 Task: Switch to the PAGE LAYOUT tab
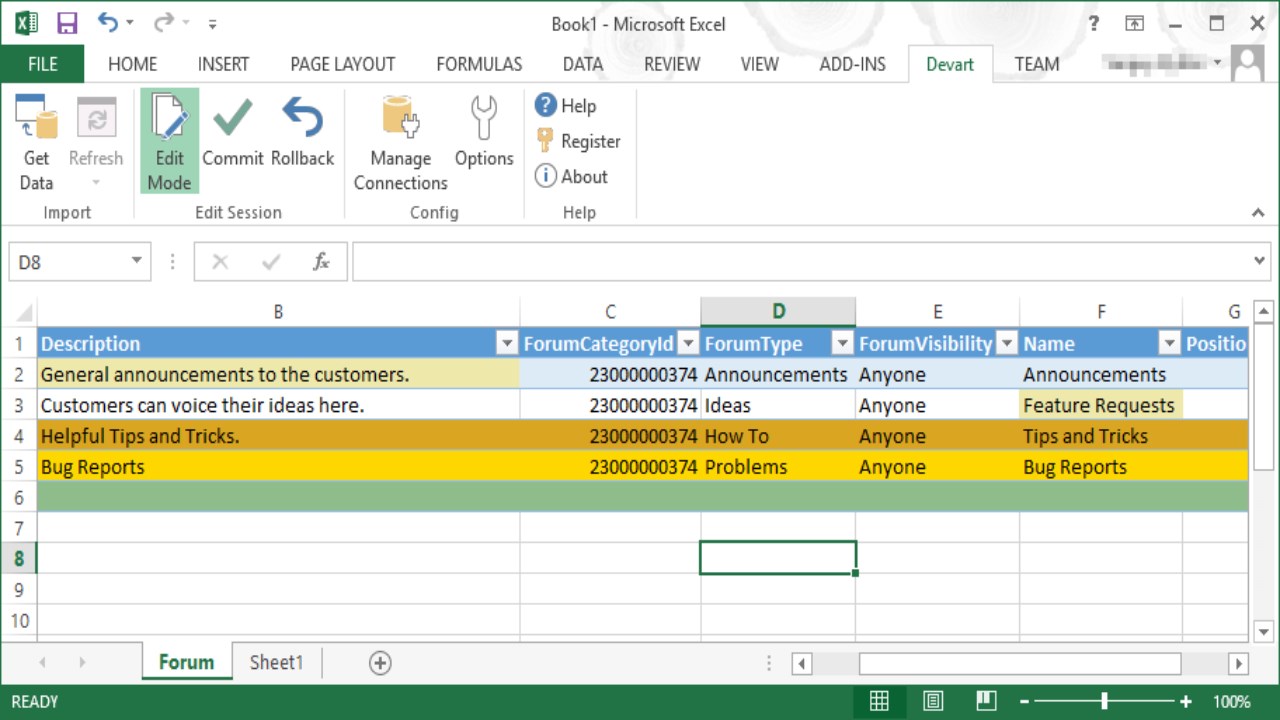343,64
